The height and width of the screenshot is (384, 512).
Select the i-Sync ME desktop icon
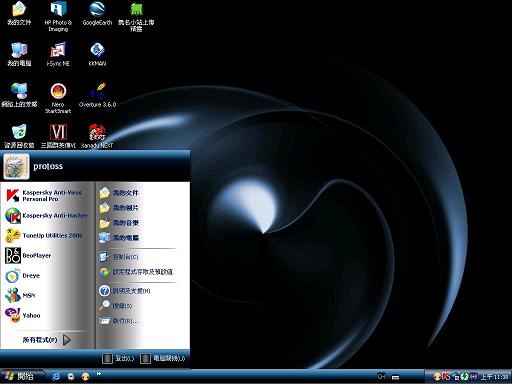click(x=58, y=54)
